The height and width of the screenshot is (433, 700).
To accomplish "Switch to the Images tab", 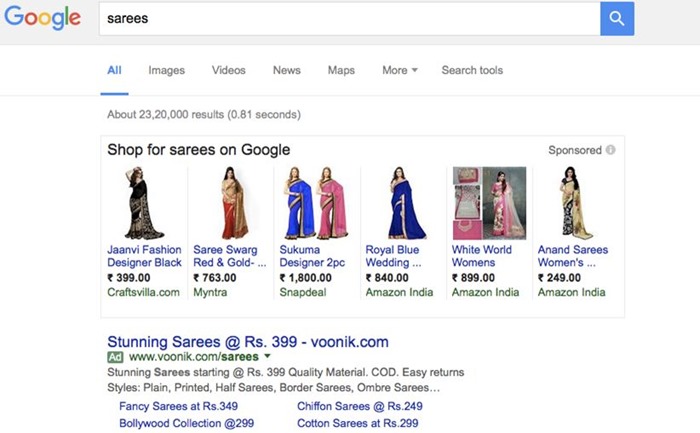I will click(x=166, y=70).
